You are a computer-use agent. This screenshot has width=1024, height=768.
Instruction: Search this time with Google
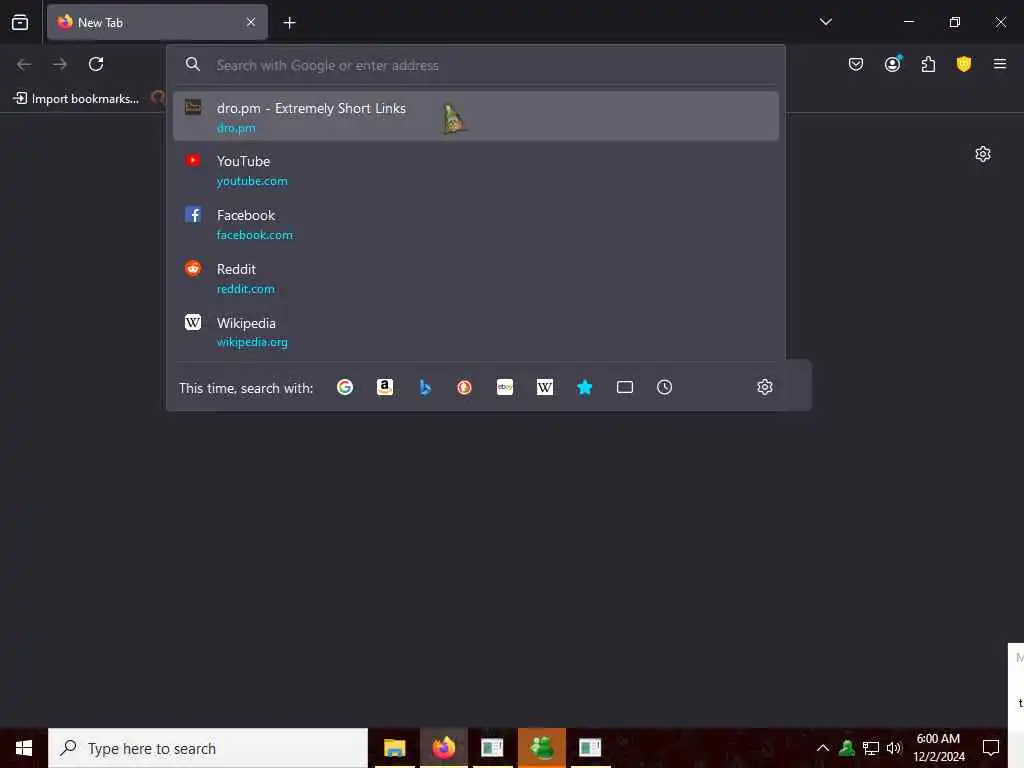tap(345, 387)
